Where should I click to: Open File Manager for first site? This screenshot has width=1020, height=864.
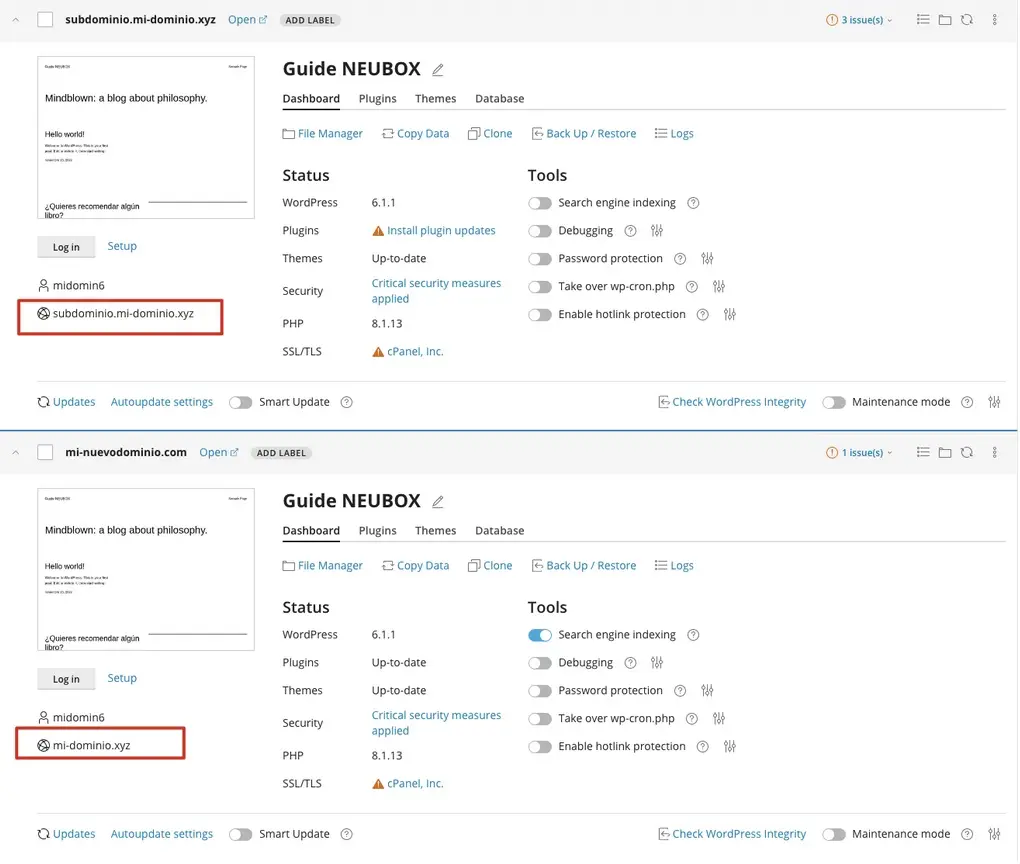coord(323,133)
